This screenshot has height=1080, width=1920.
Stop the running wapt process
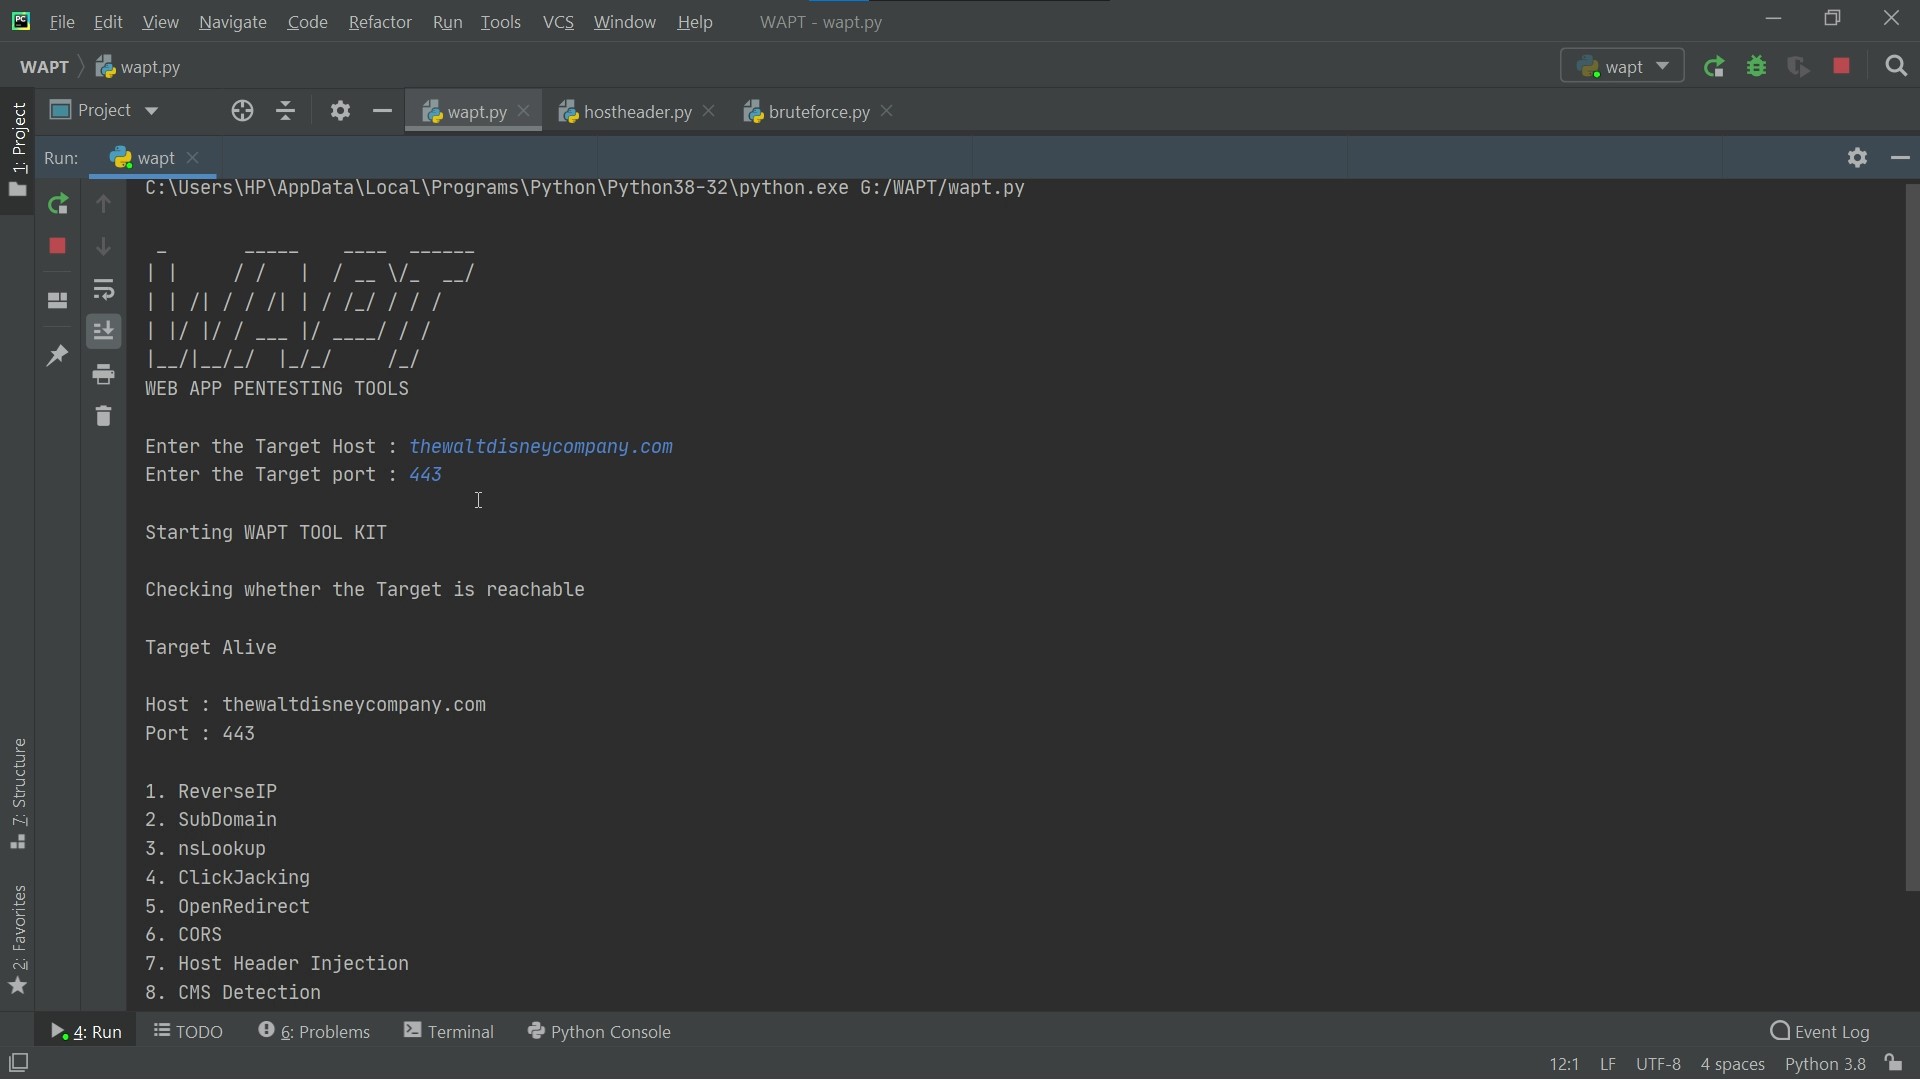coord(58,246)
